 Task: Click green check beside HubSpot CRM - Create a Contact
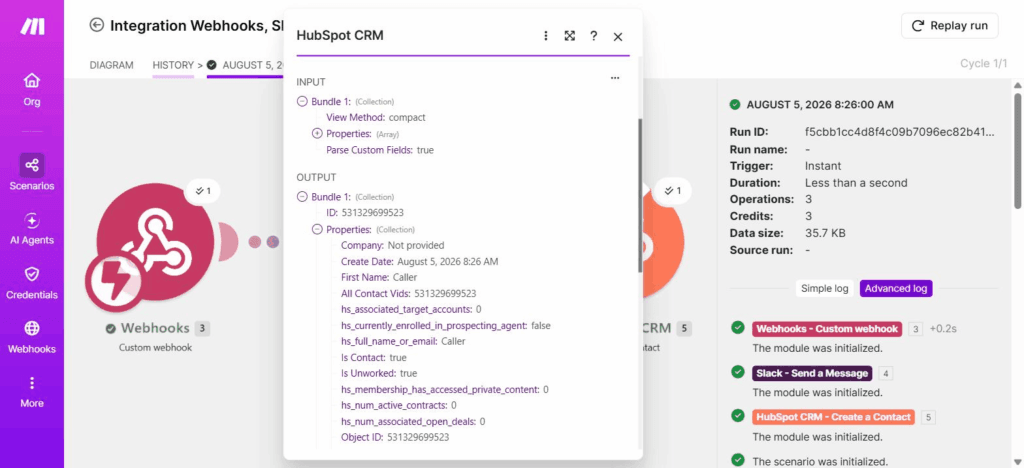pos(738,415)
